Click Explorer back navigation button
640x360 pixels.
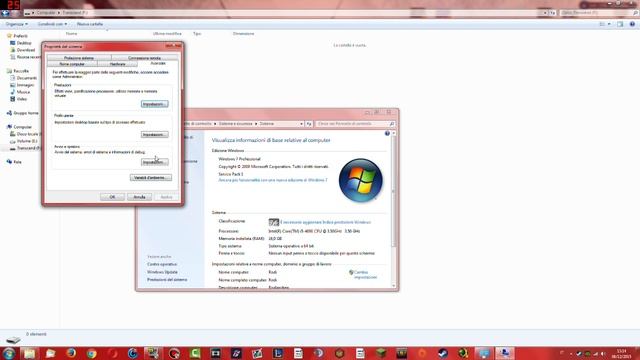[5, 13]
